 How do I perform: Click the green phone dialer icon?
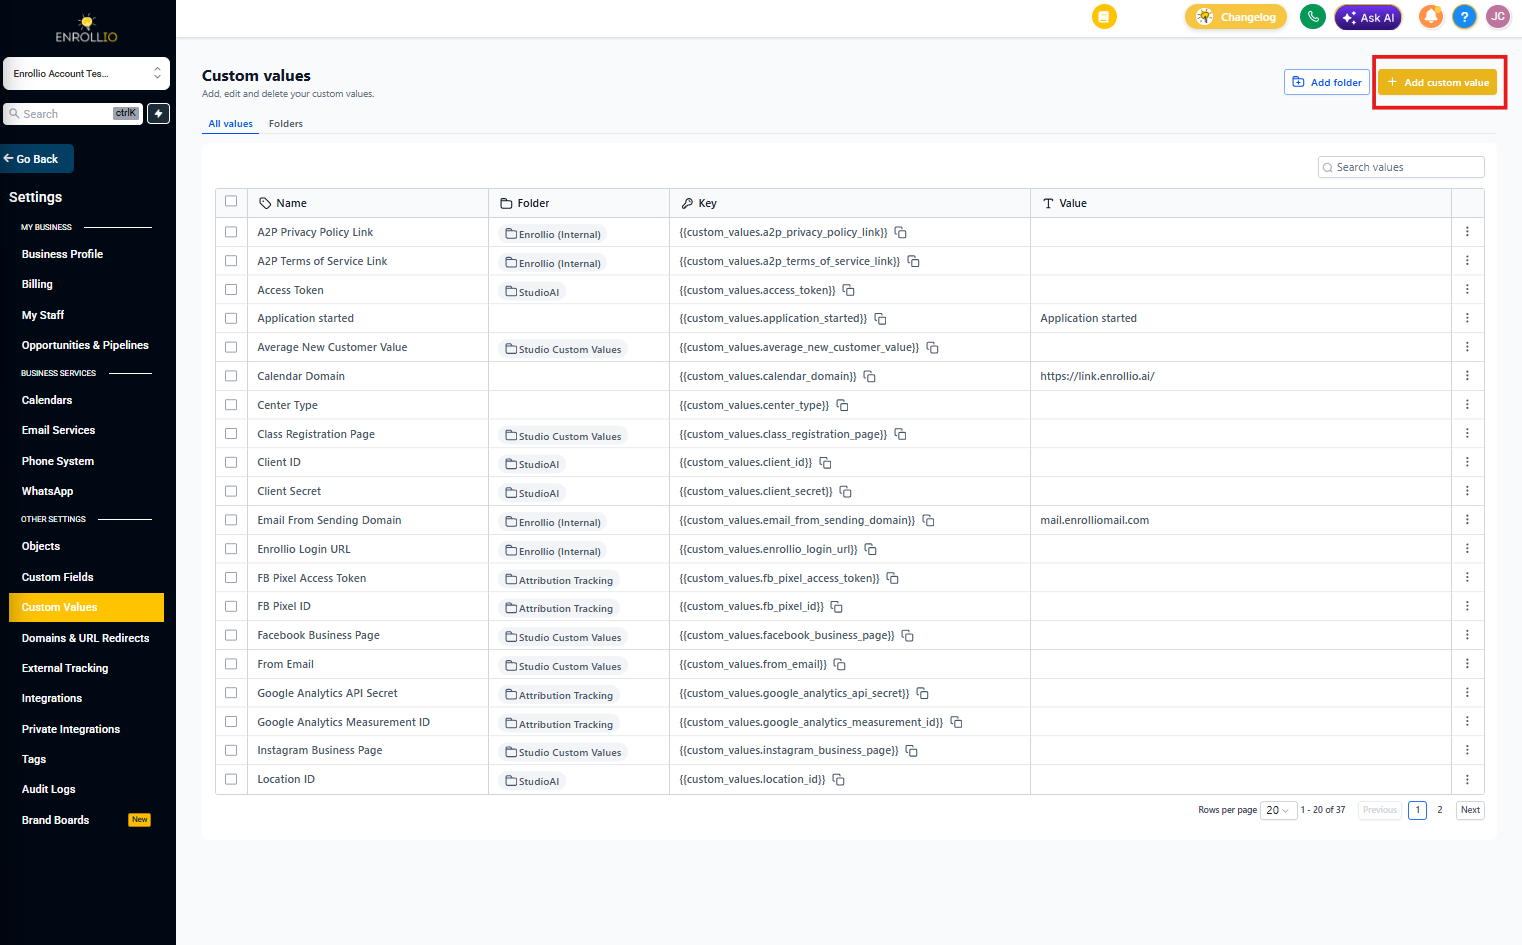pyautogui.click(x=1313, y=17)
